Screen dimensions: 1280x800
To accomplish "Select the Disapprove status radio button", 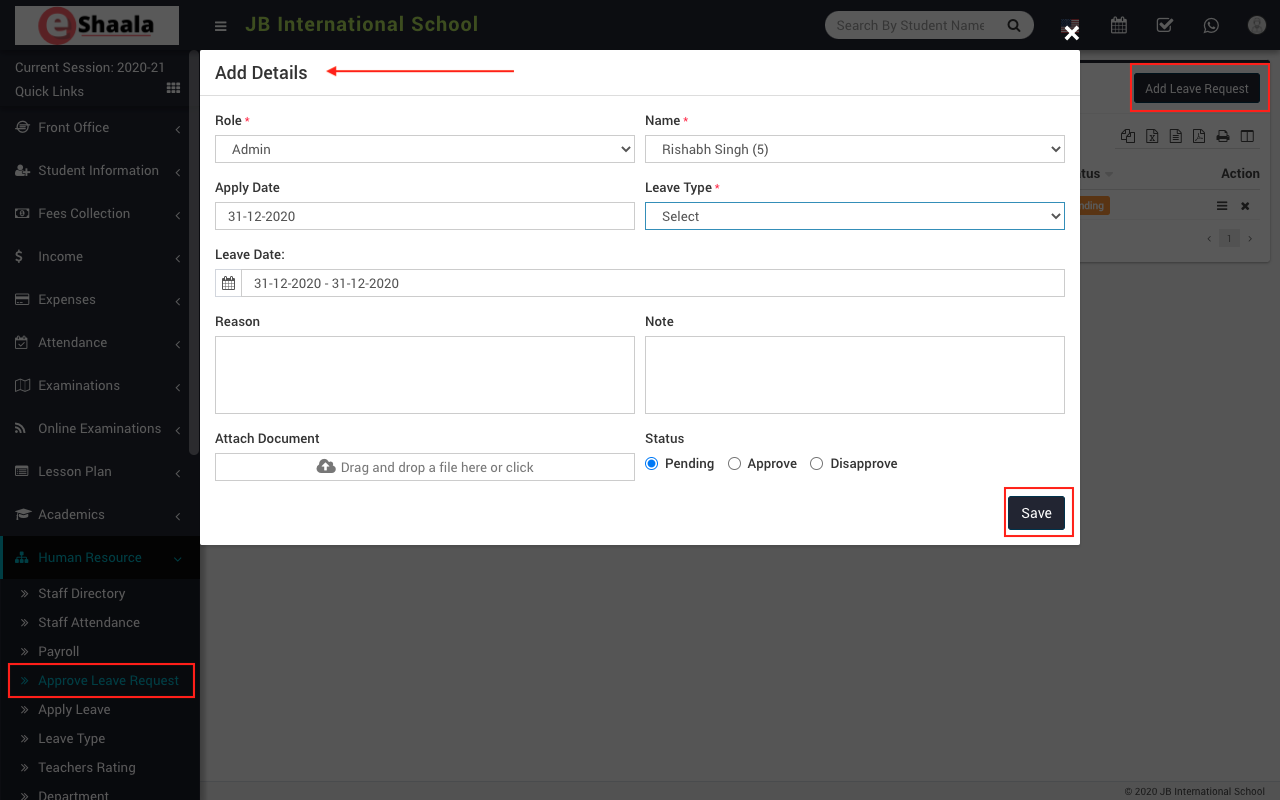I will click(817, 464).
